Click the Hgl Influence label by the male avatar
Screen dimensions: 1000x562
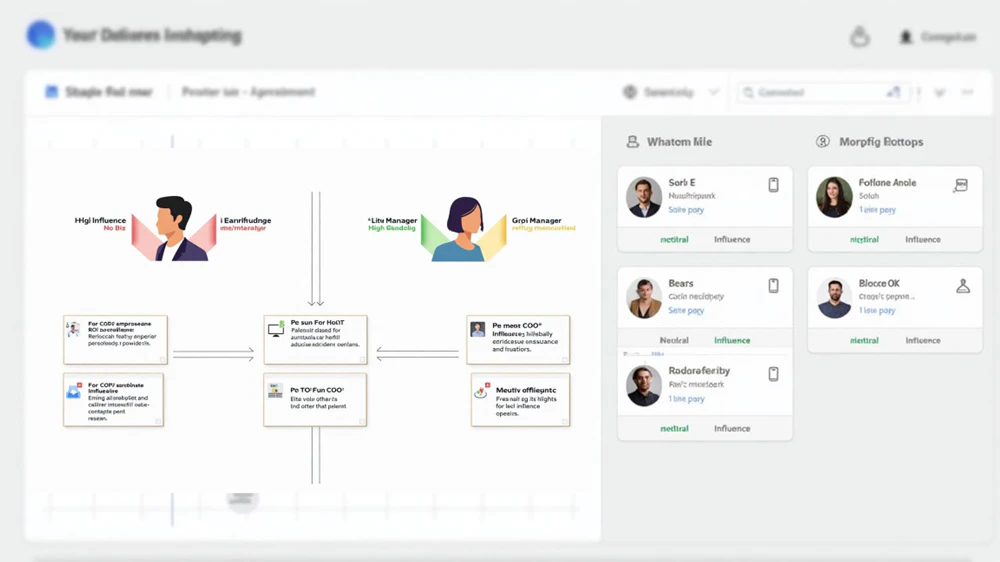[100, 220]
